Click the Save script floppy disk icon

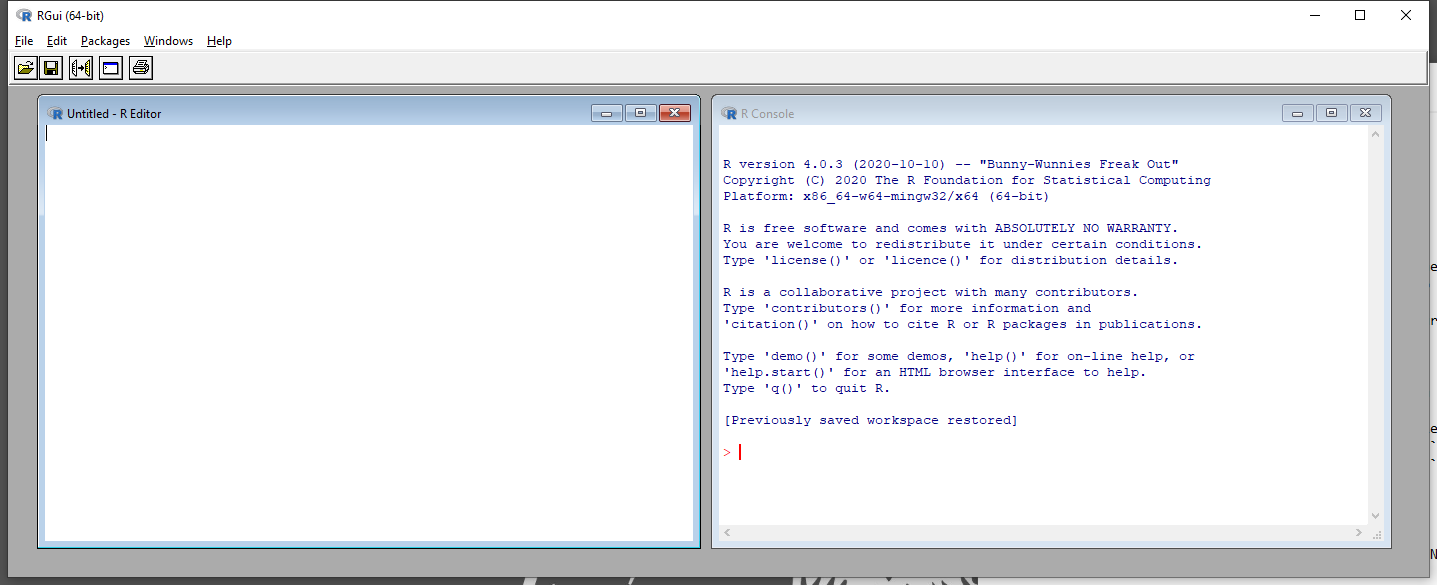51,68
